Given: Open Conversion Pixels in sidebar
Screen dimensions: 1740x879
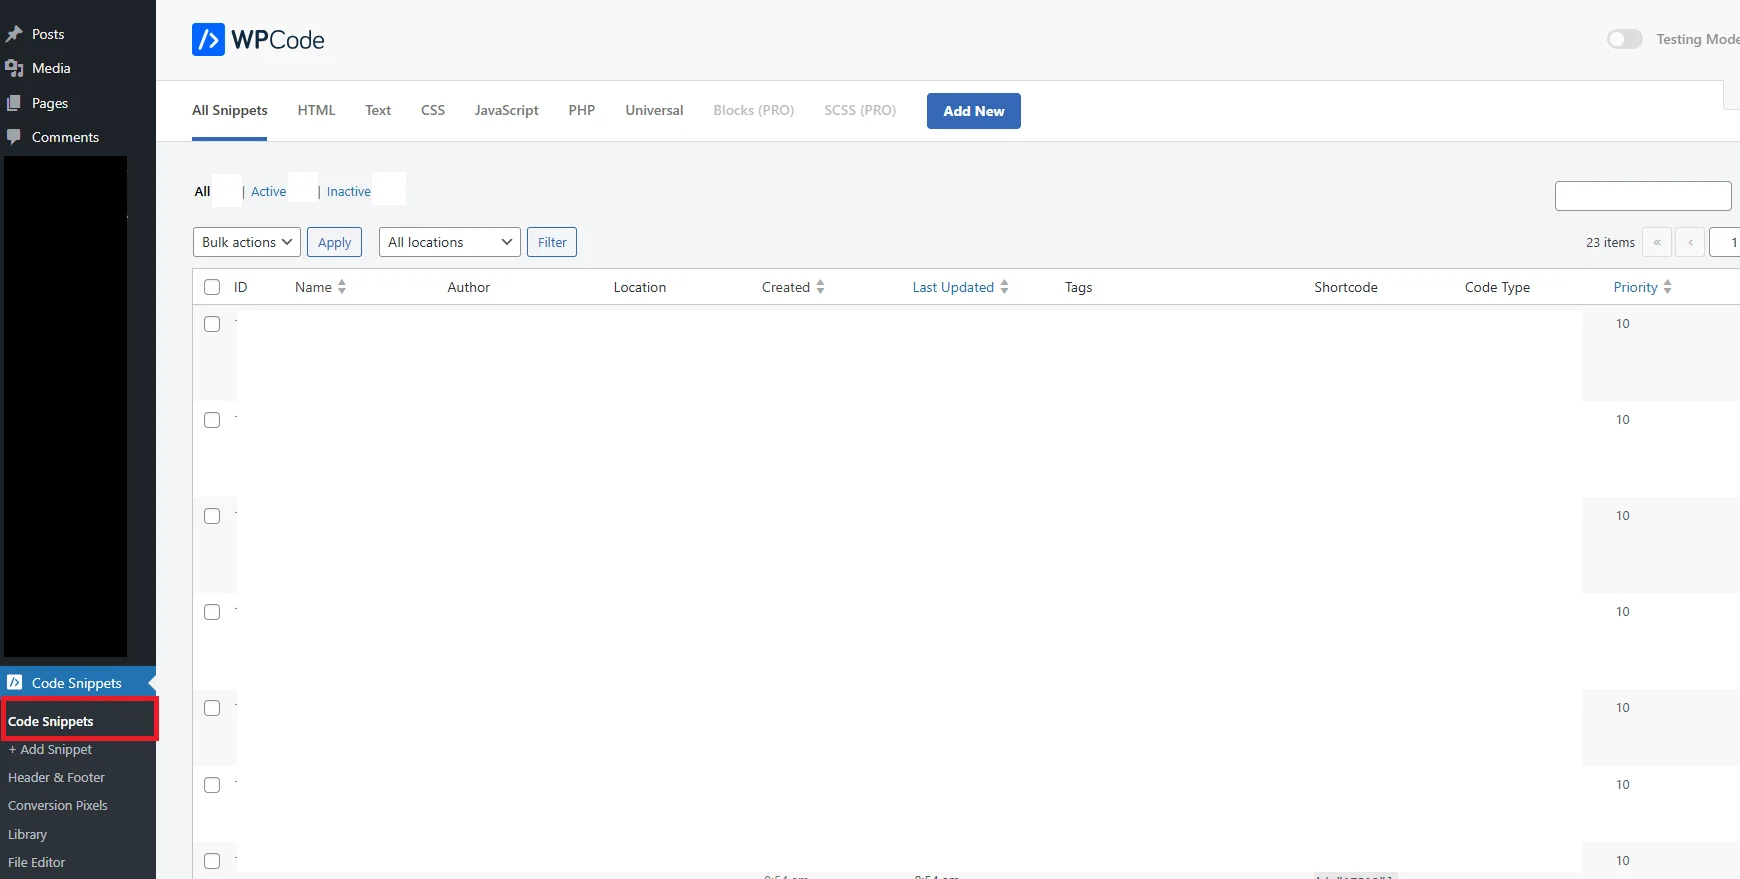Looking at the screenshot, I should coord(58,805).
